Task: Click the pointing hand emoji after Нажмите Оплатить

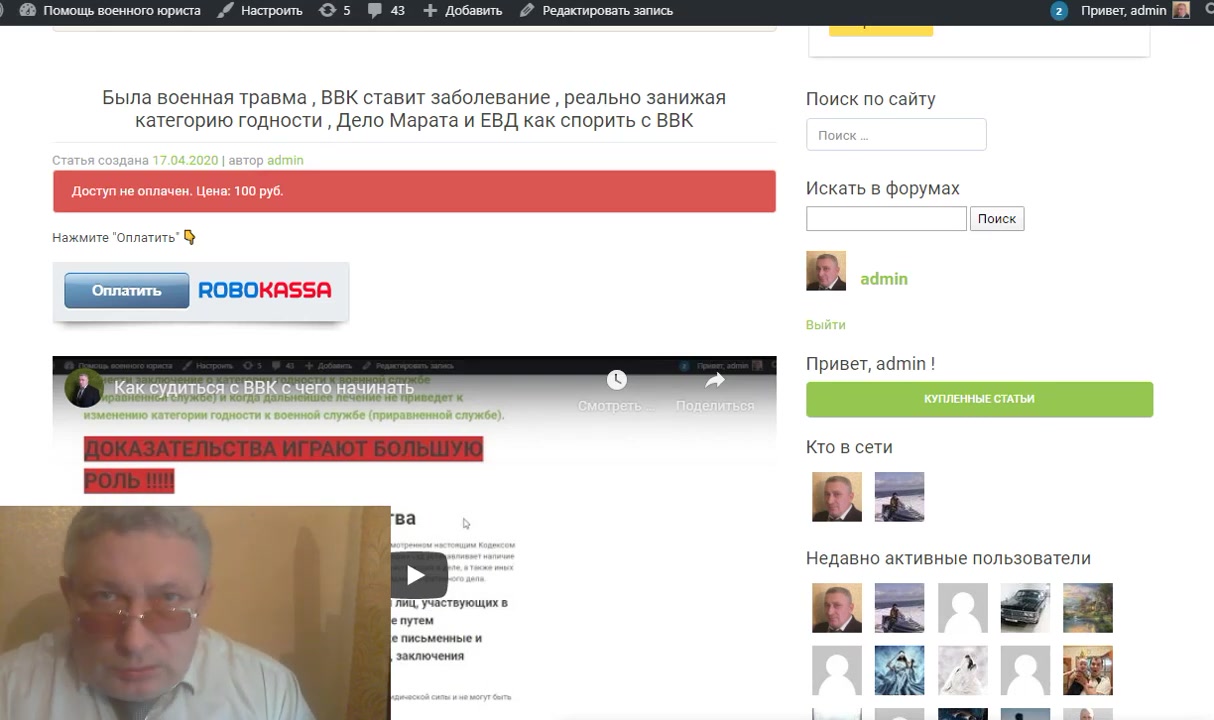Action: click(x=190, y=237)
